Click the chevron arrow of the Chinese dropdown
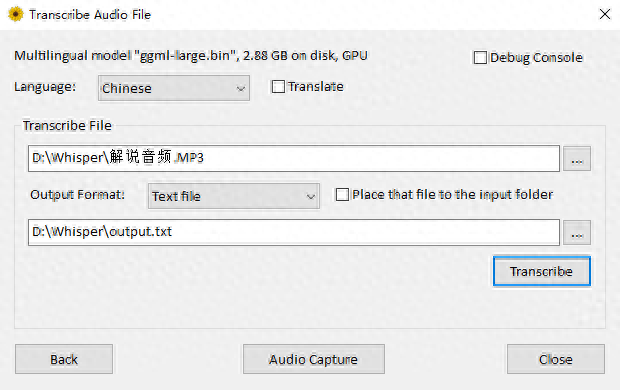 click(x=241, y=89)
